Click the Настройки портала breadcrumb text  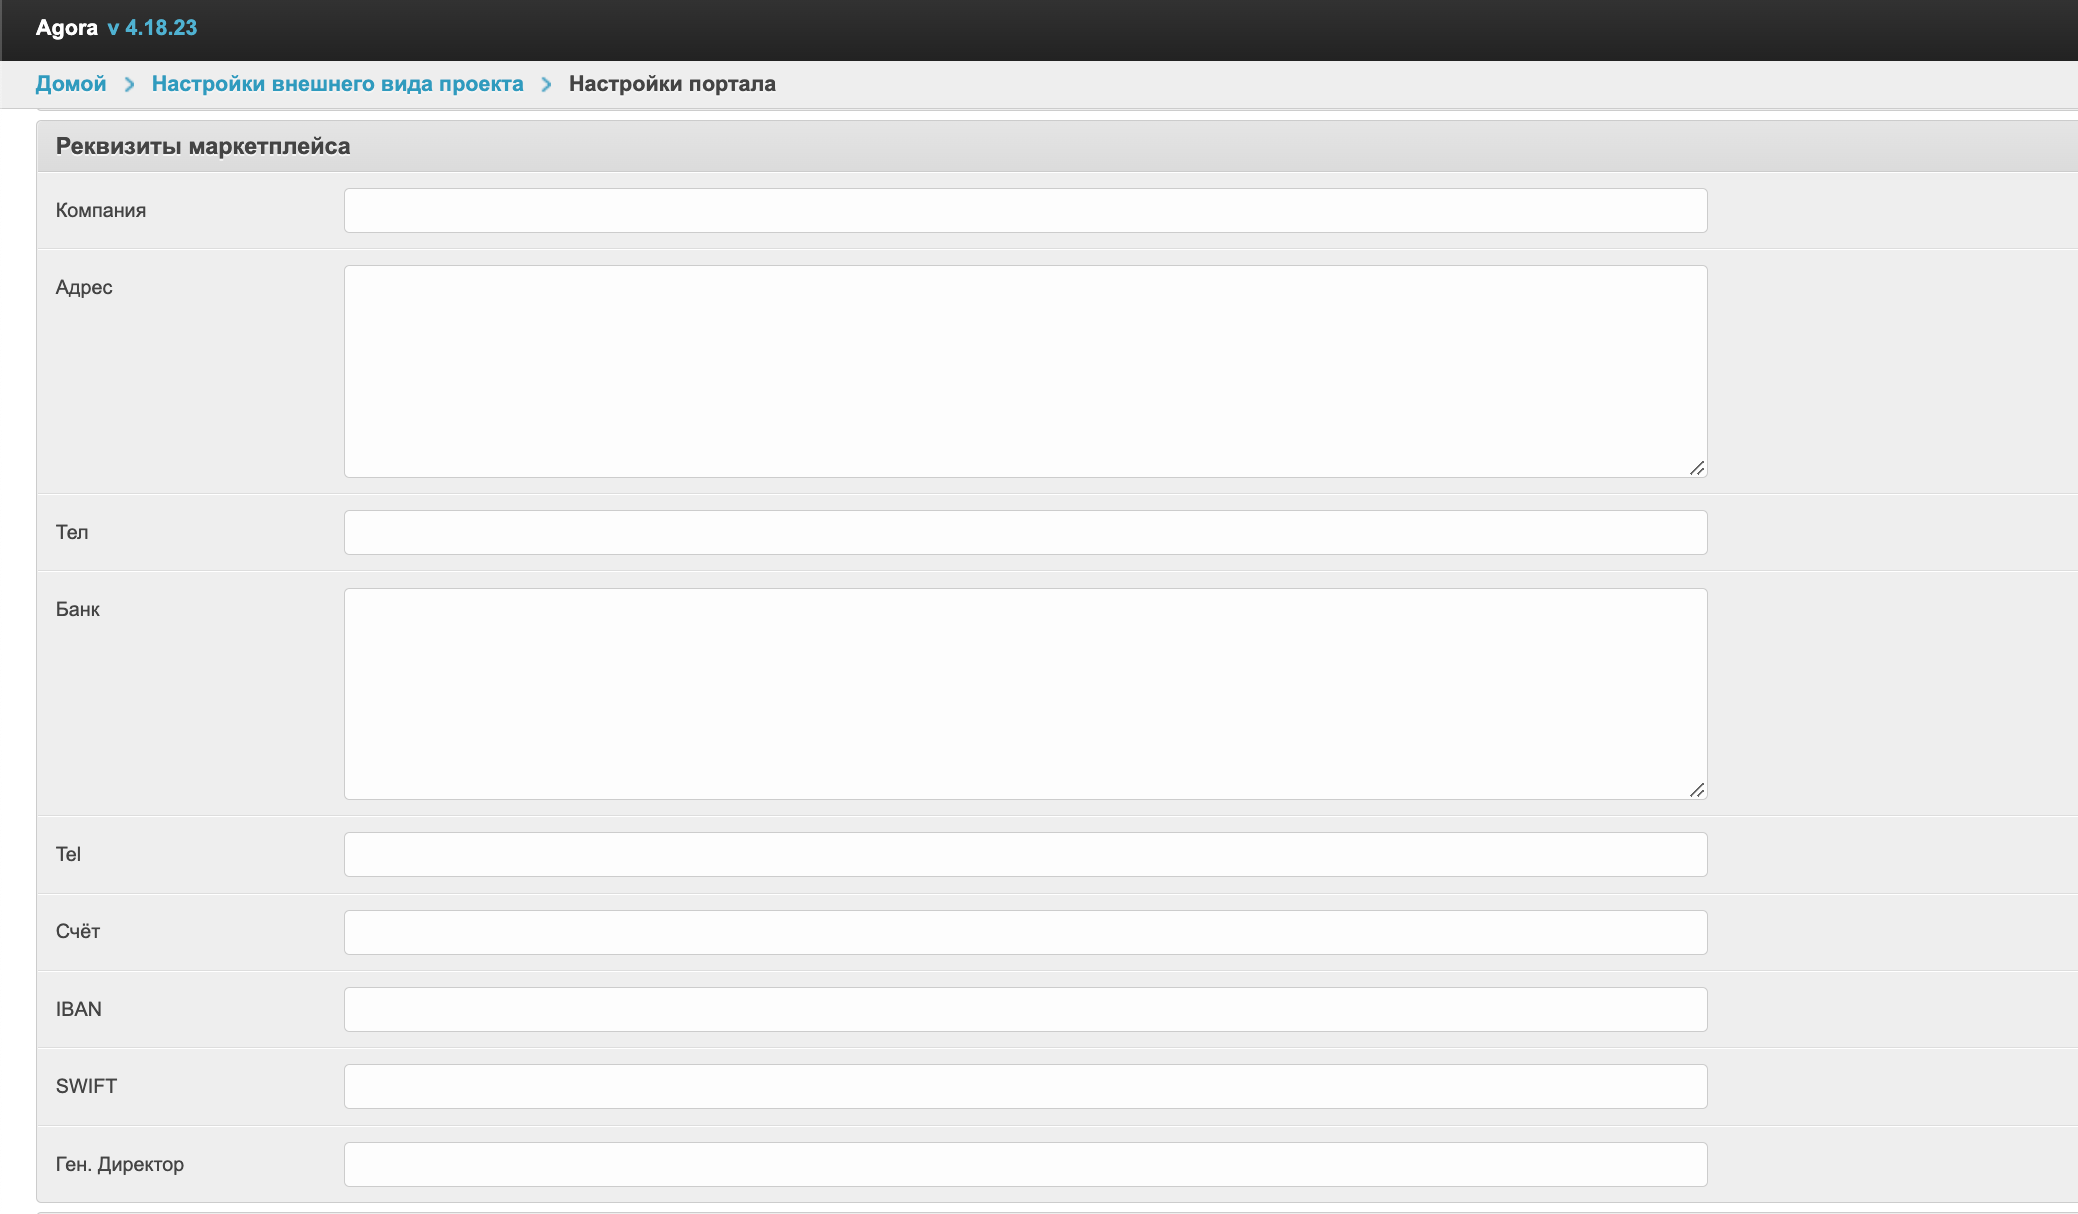[x=672, y=84]
